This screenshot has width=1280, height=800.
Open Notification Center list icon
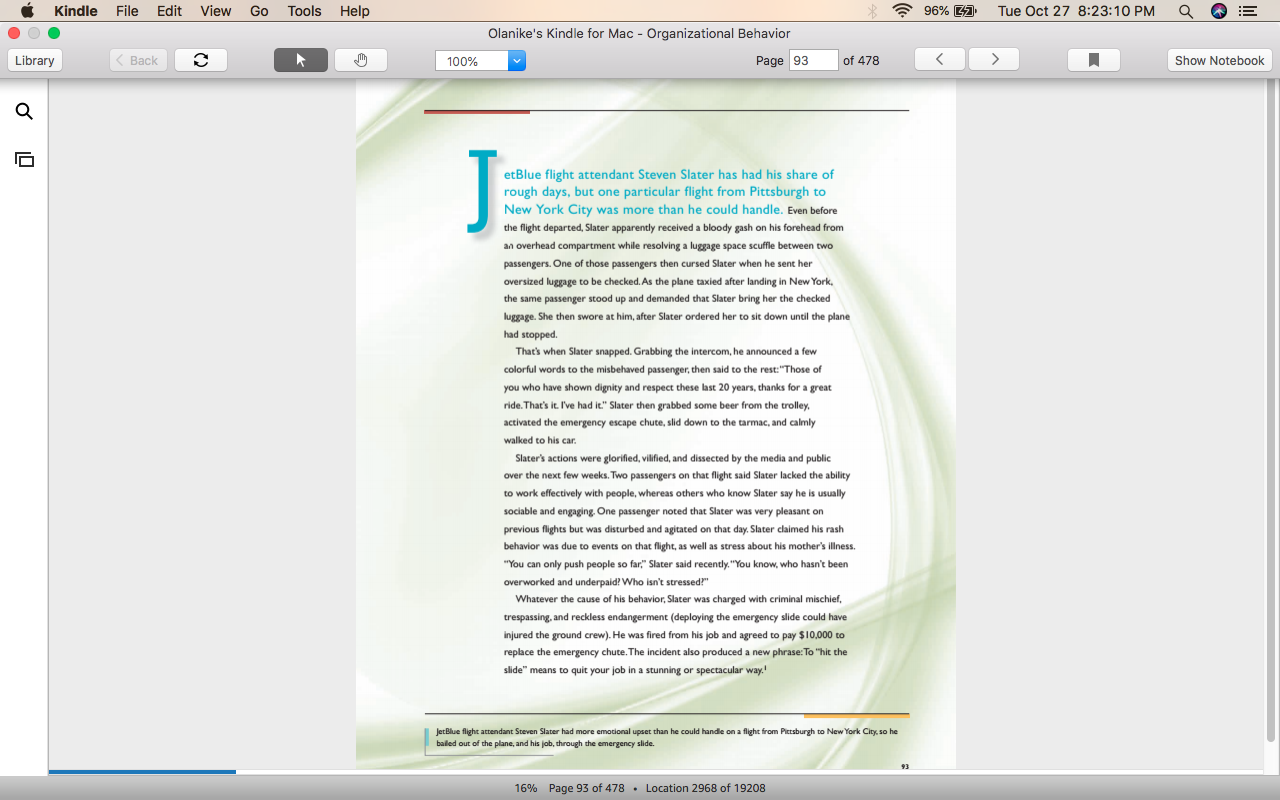click(1247, 11)
